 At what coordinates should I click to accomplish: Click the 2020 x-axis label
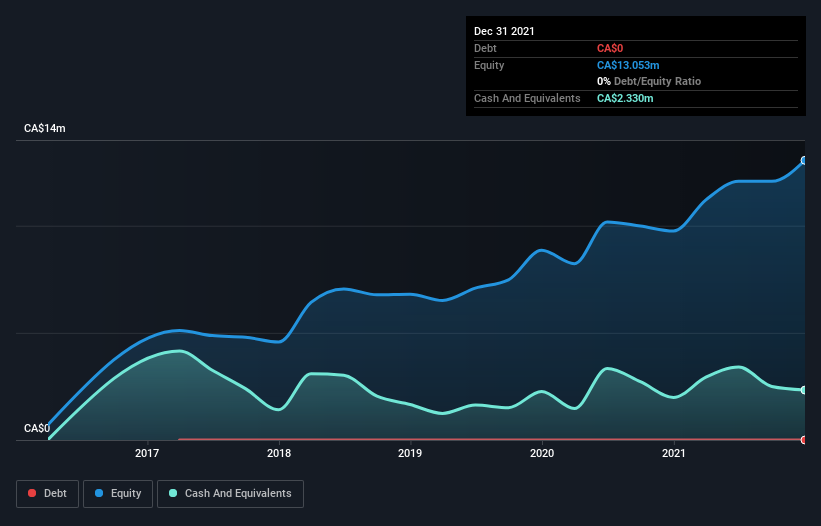coord(542,453)
